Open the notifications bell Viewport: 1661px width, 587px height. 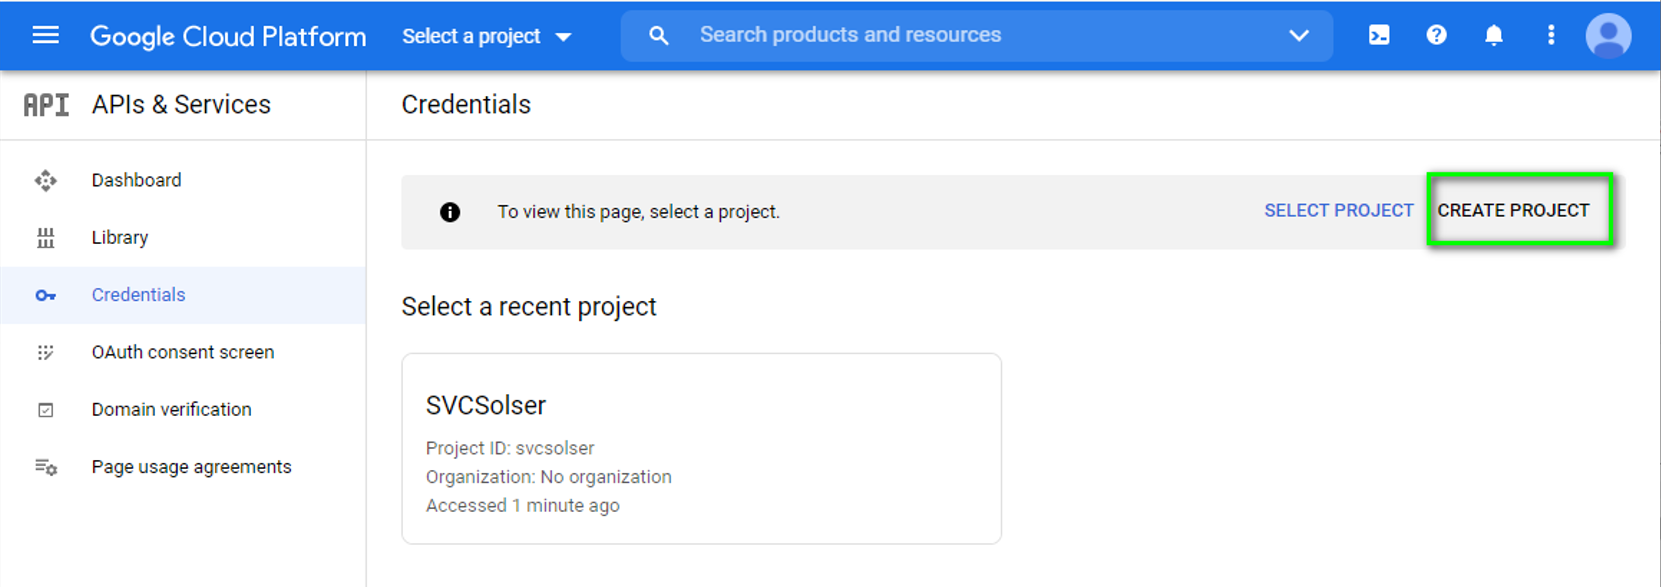1493,35
